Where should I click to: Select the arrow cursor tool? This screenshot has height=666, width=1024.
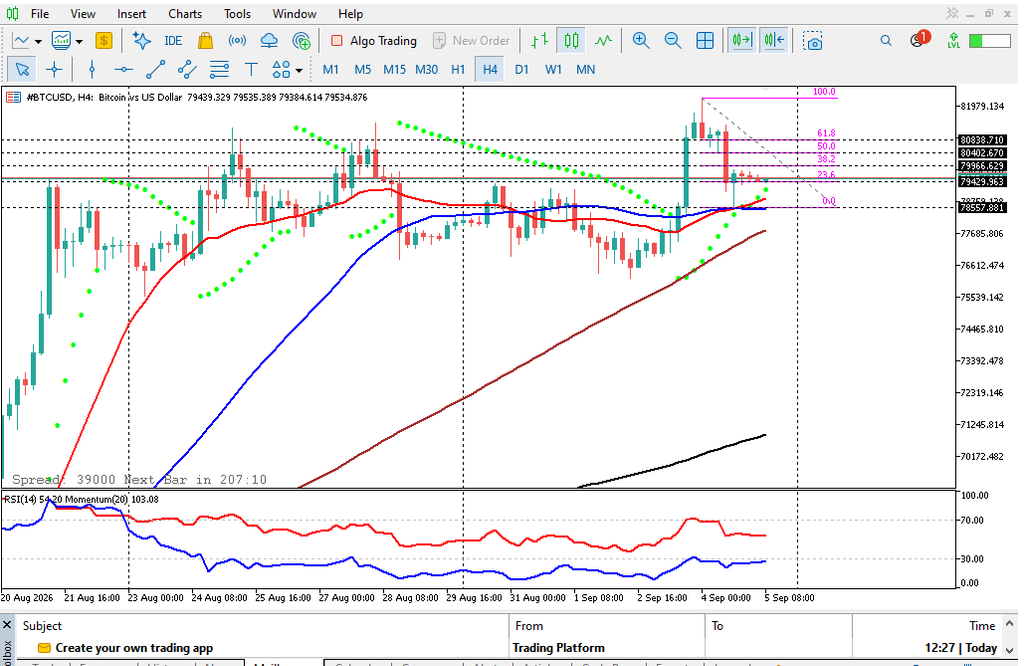22,69
